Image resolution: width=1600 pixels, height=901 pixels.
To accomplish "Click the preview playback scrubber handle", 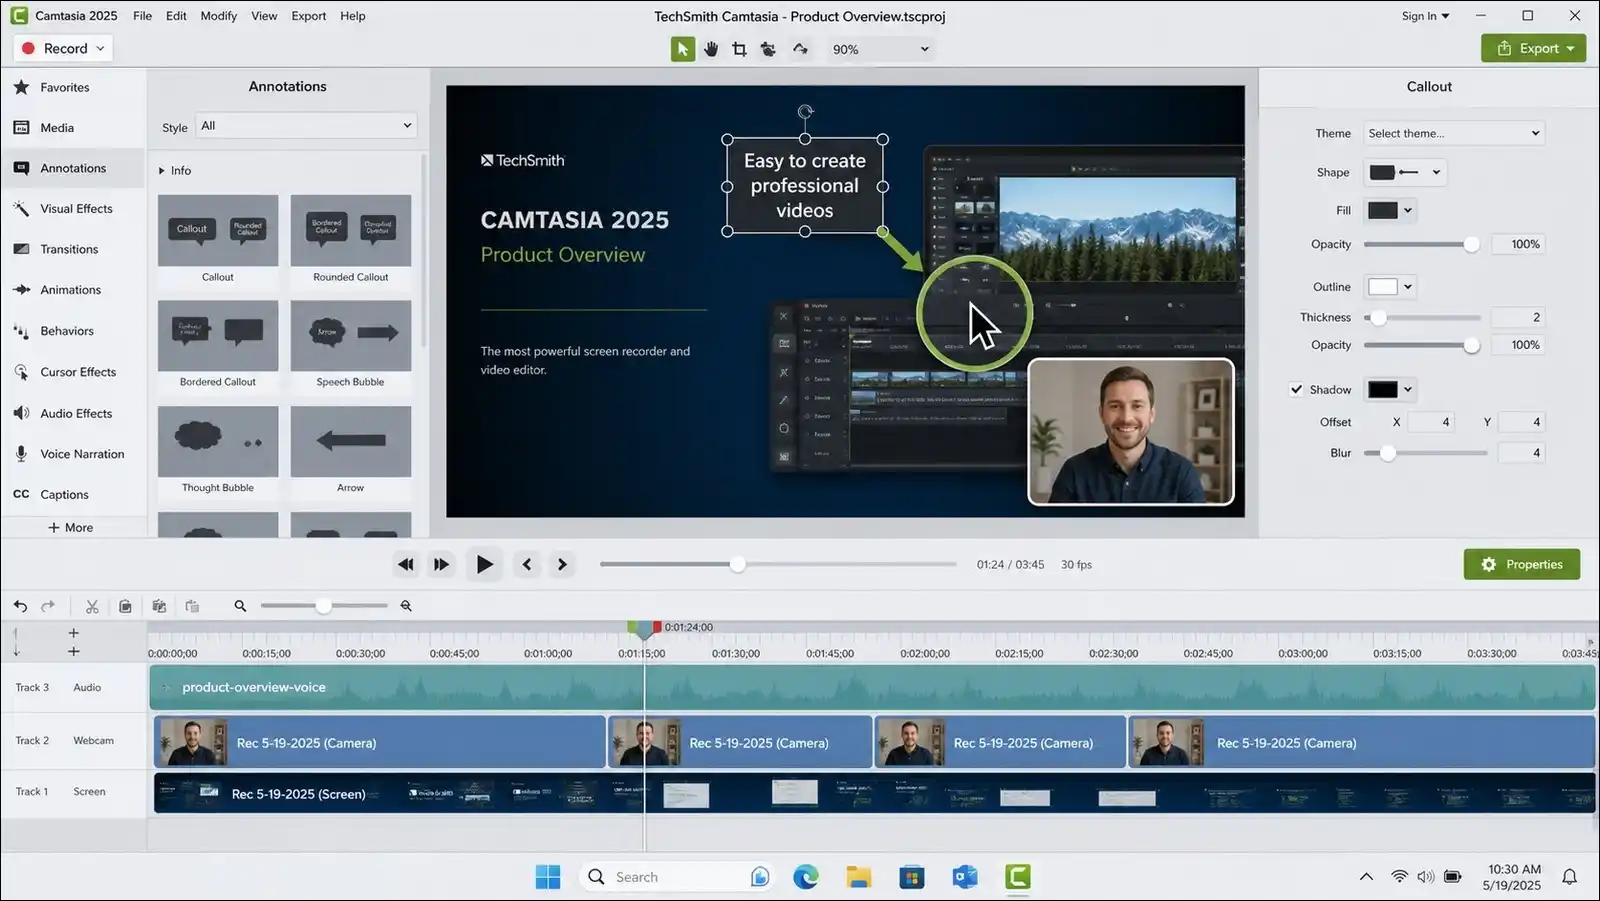I will click(x=738, y=565).
